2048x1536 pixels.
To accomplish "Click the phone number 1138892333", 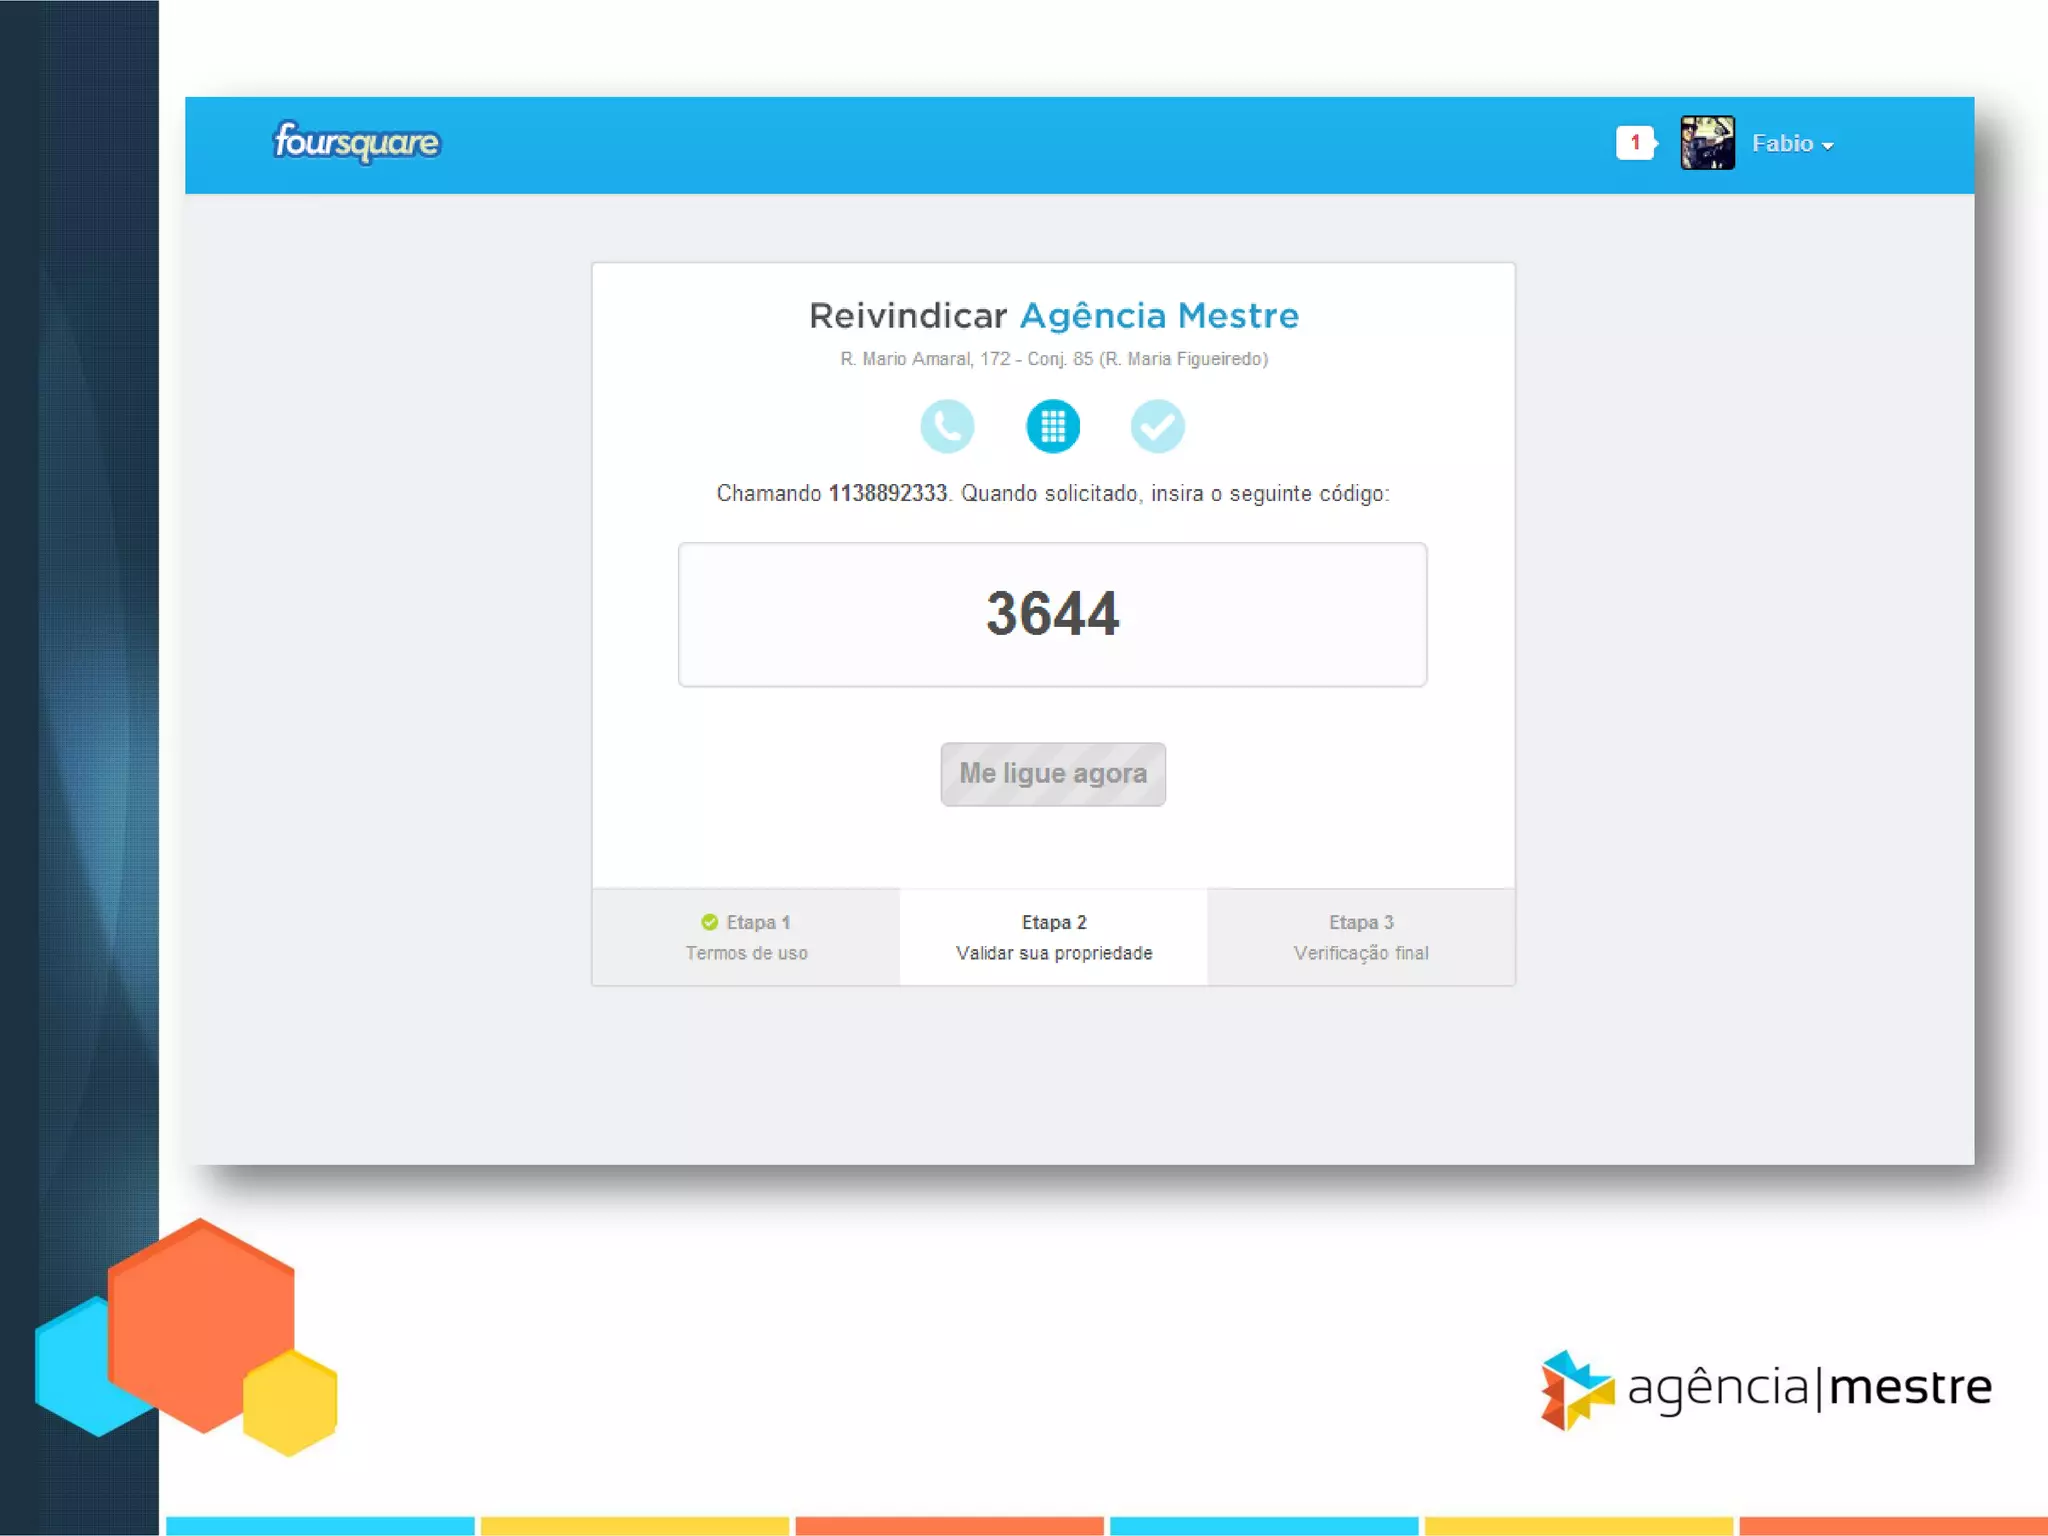I will click(x=887, y=494).
